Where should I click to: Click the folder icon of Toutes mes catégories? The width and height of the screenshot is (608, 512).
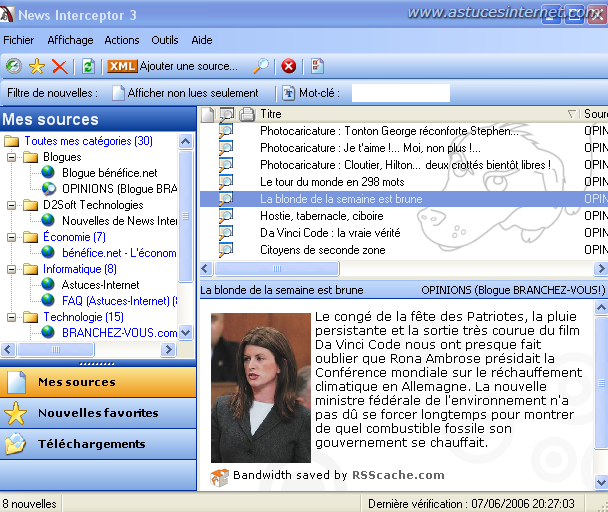click(12, 141)
